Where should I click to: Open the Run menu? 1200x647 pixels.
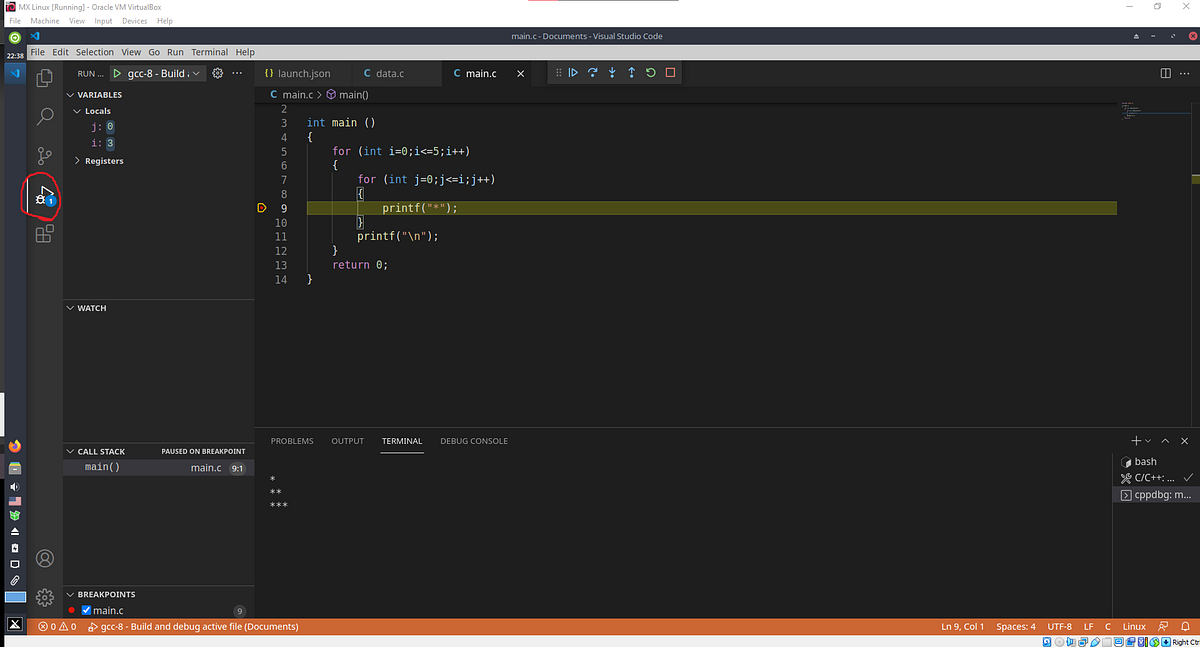tap(175, 51)
